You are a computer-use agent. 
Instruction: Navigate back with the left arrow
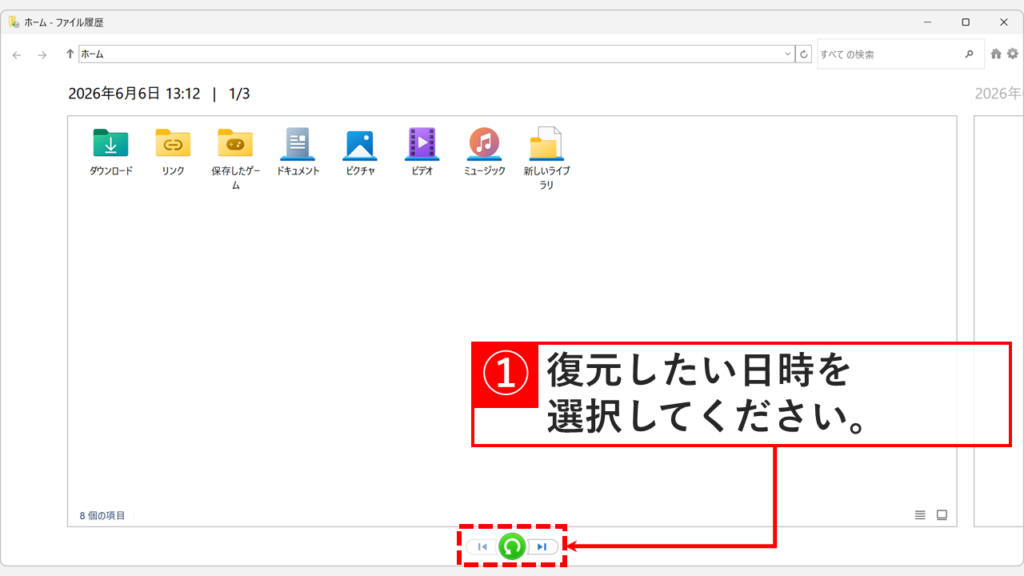17,55
